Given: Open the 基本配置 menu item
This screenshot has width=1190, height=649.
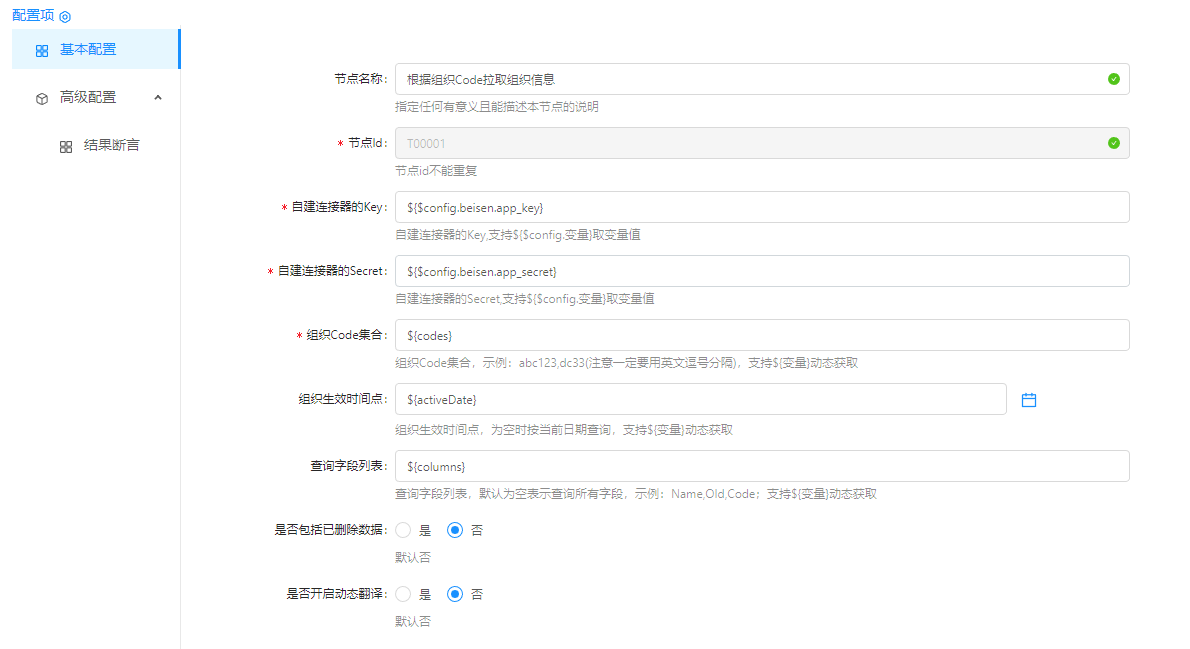Looking at the screenshot, I should point(88,49).
